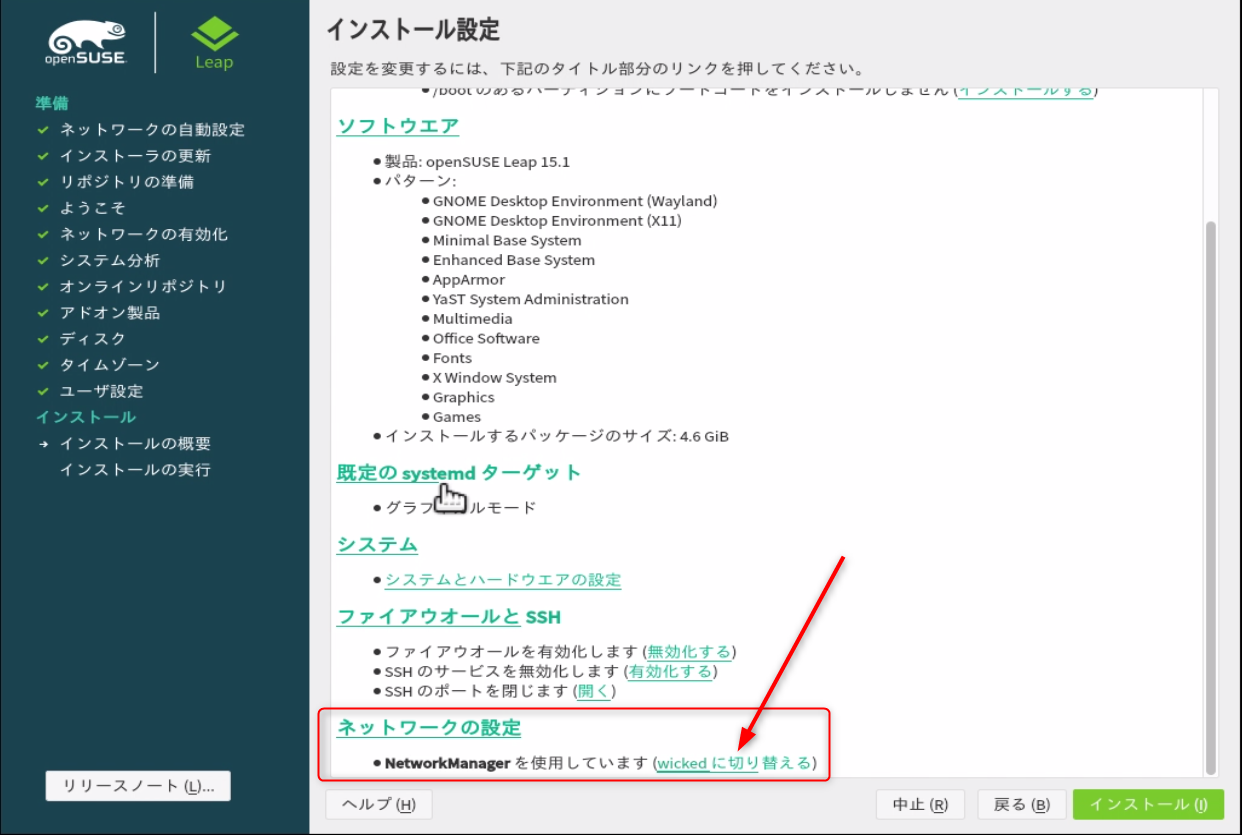Click the Multimedia pattern entry
The width and height of the screenshot is (1242, 835).
tap(473, 319)
